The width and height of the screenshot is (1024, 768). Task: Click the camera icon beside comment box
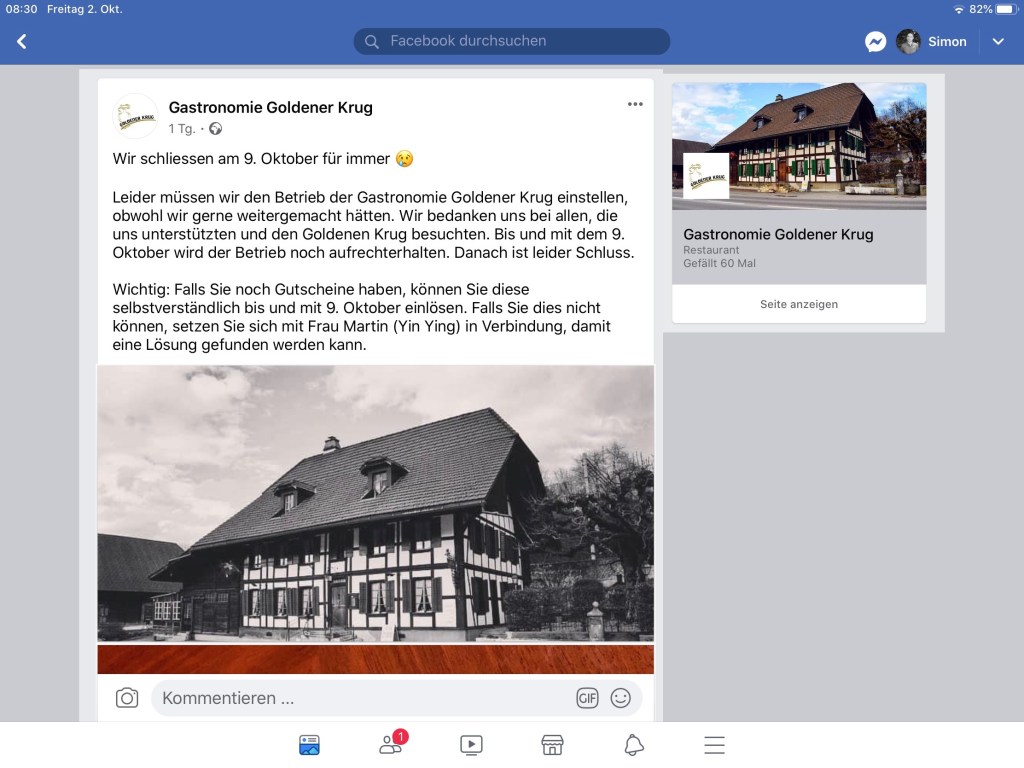pyautogui.click(x=127, y=698)
